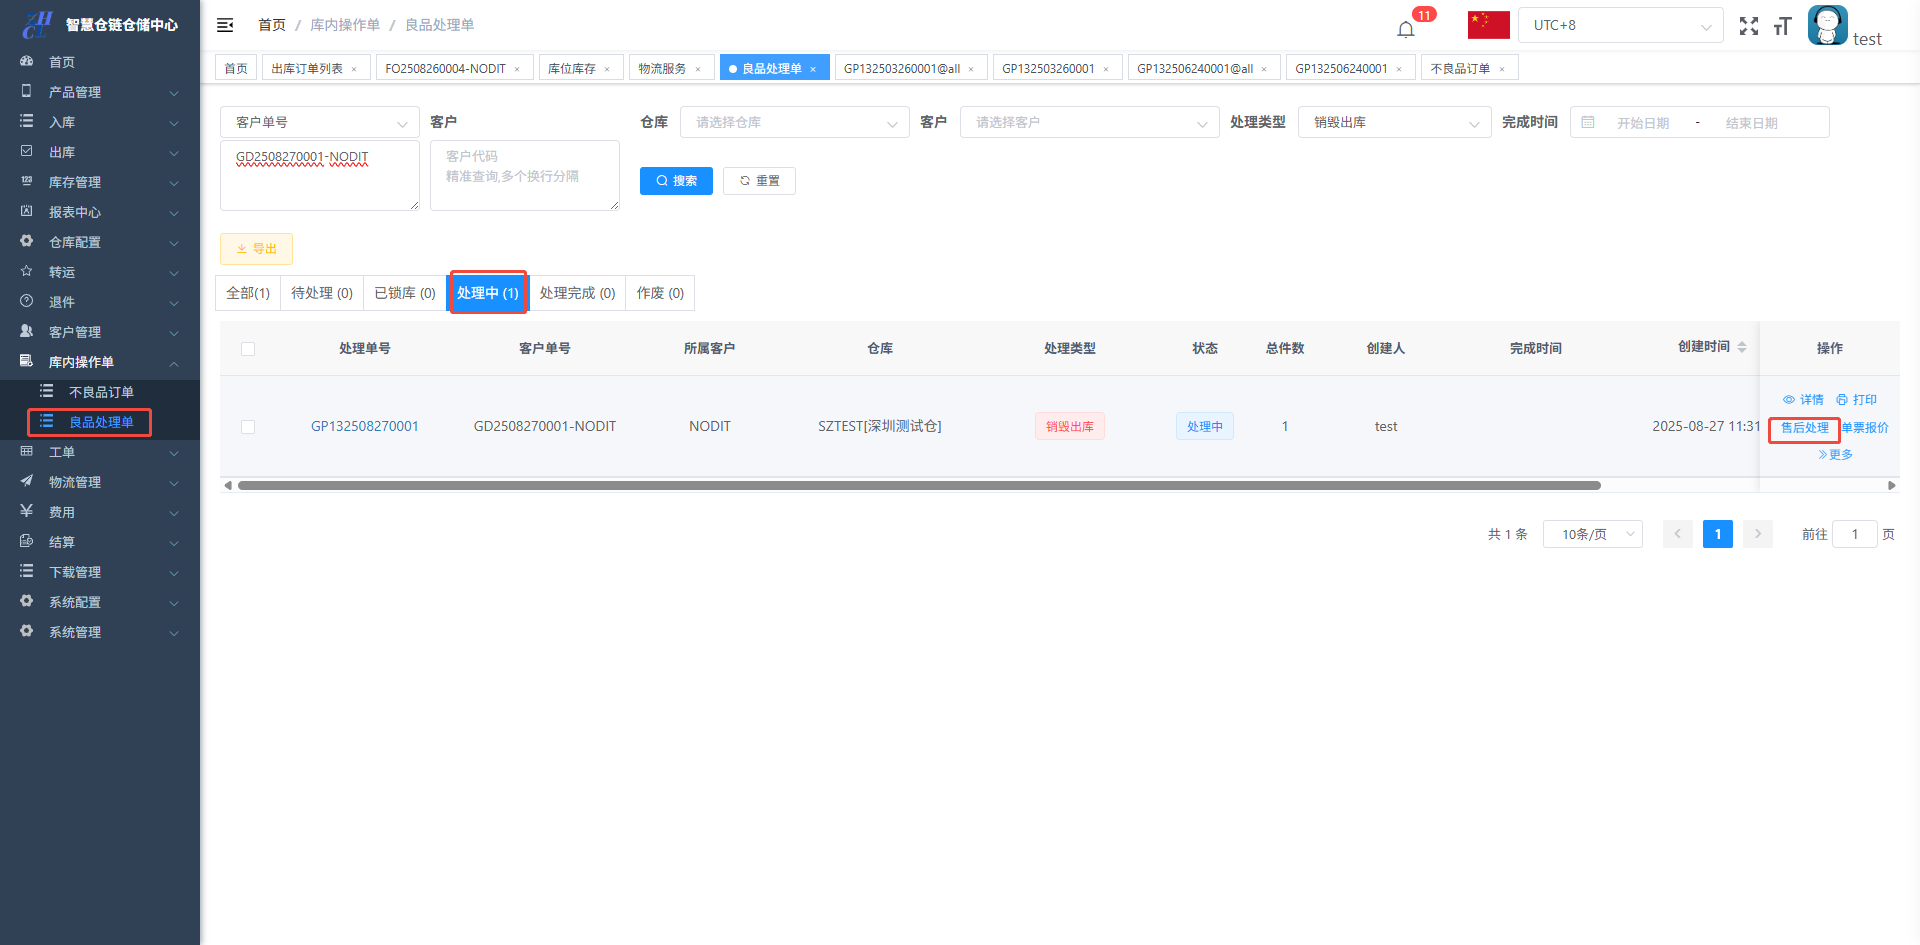1920x945 pixels.
Task: Collapse the sidebar with the hamburger icon
Action: [x=225, y=25]
